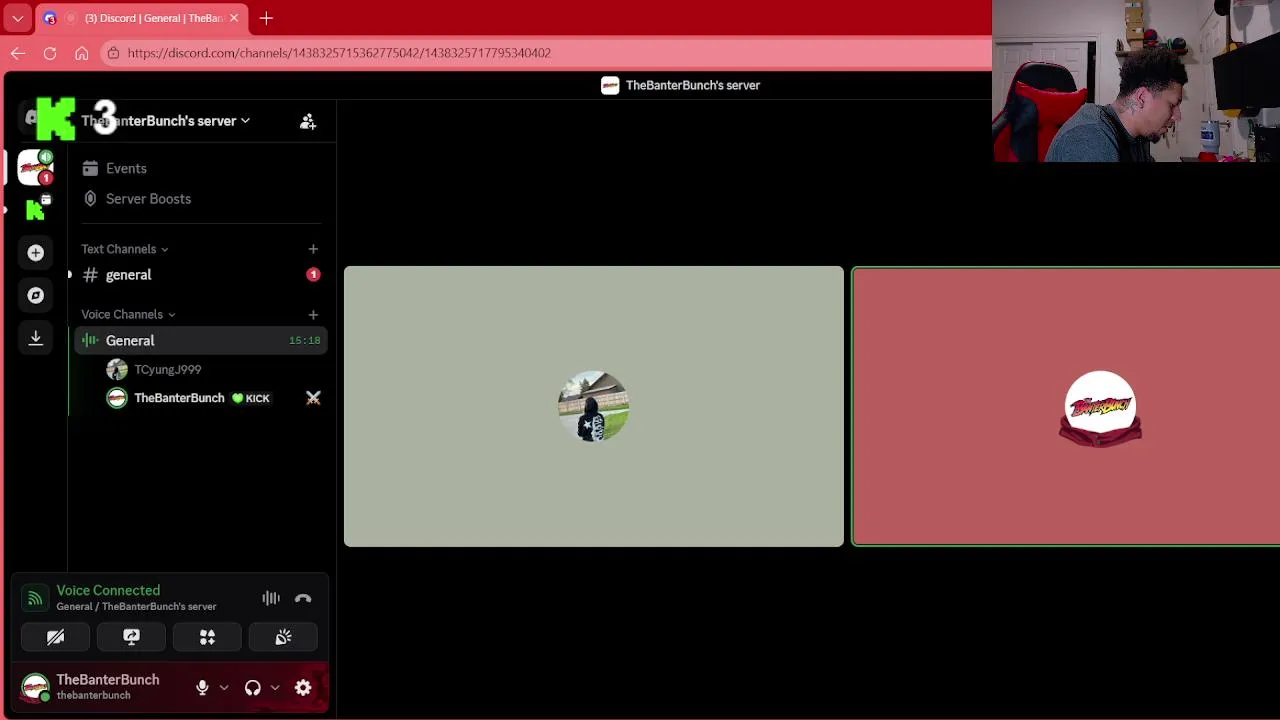Open TheBanterBunch's server dropdown menu
The height and width of the screenshot is (720, 1280).
click(165, 121)
